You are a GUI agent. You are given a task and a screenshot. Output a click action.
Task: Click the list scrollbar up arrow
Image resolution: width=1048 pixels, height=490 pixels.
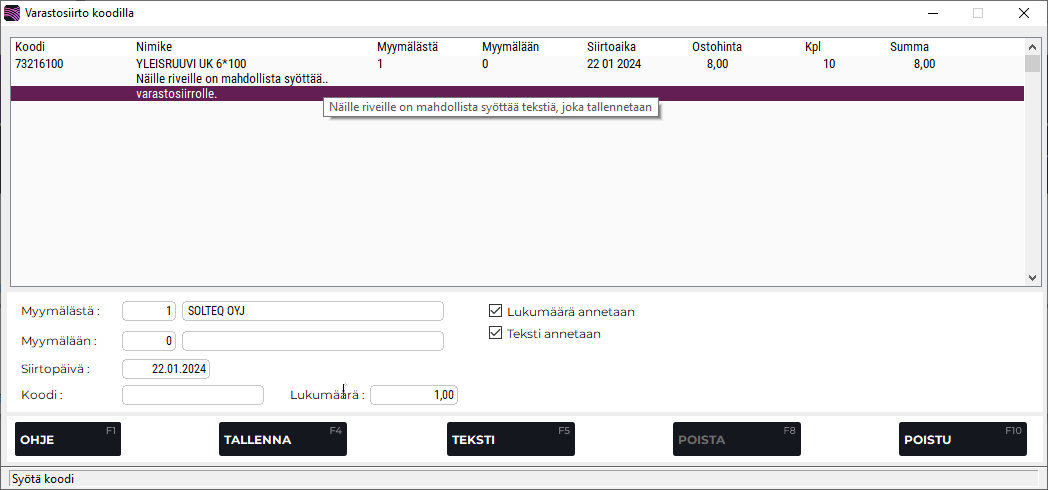(1033, 46)
